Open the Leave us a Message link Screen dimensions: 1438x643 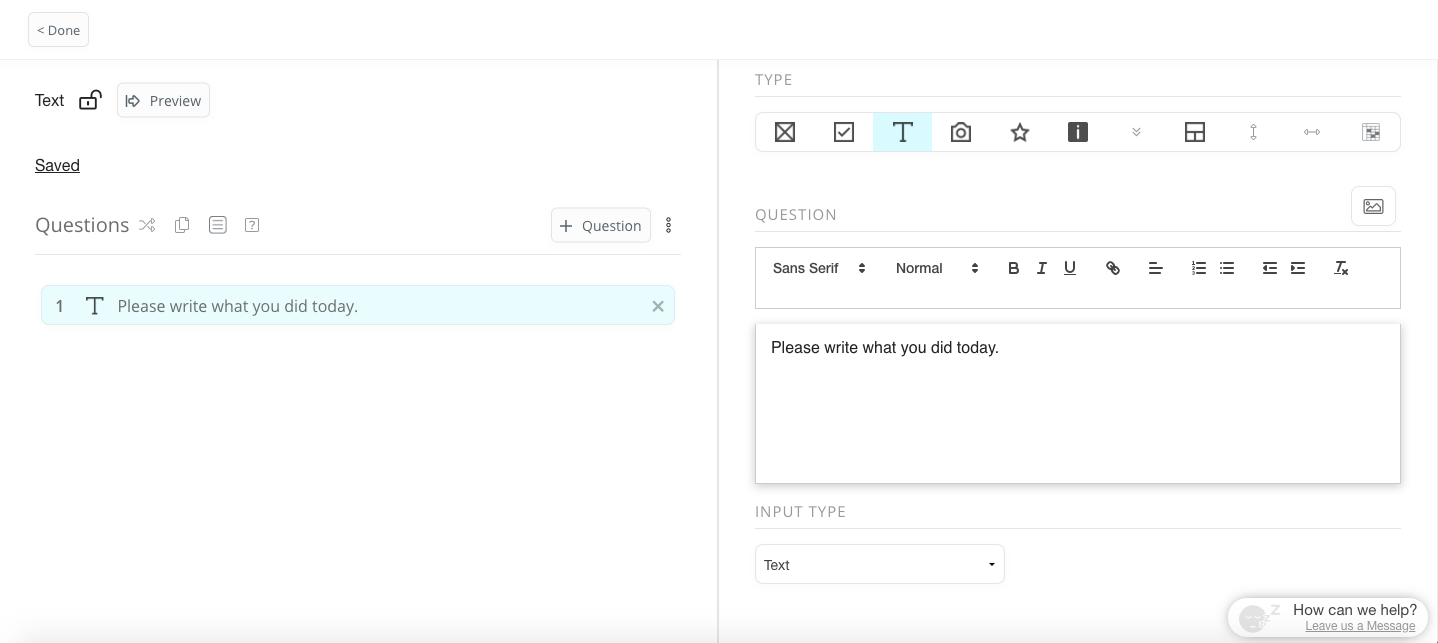click(1360, 626)
